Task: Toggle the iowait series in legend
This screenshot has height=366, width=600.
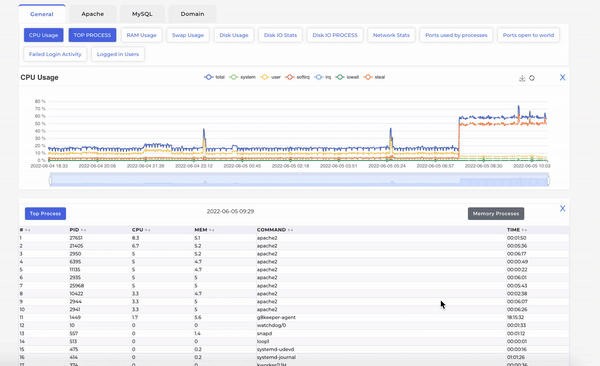Action: [x=347, y=77]
